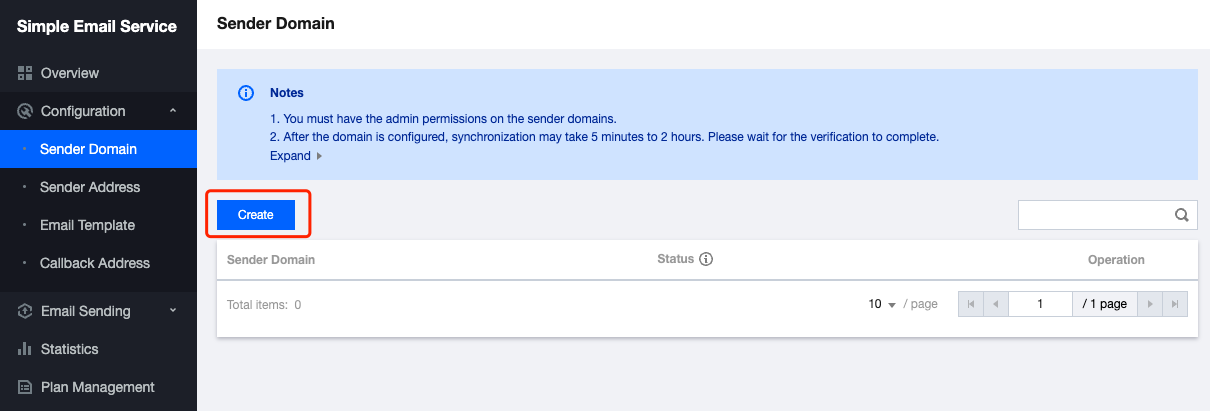The height and width of the screenshot is (411, 1210).
Task: Select Email Template in sidebar
Action: (x=87, y=225)
